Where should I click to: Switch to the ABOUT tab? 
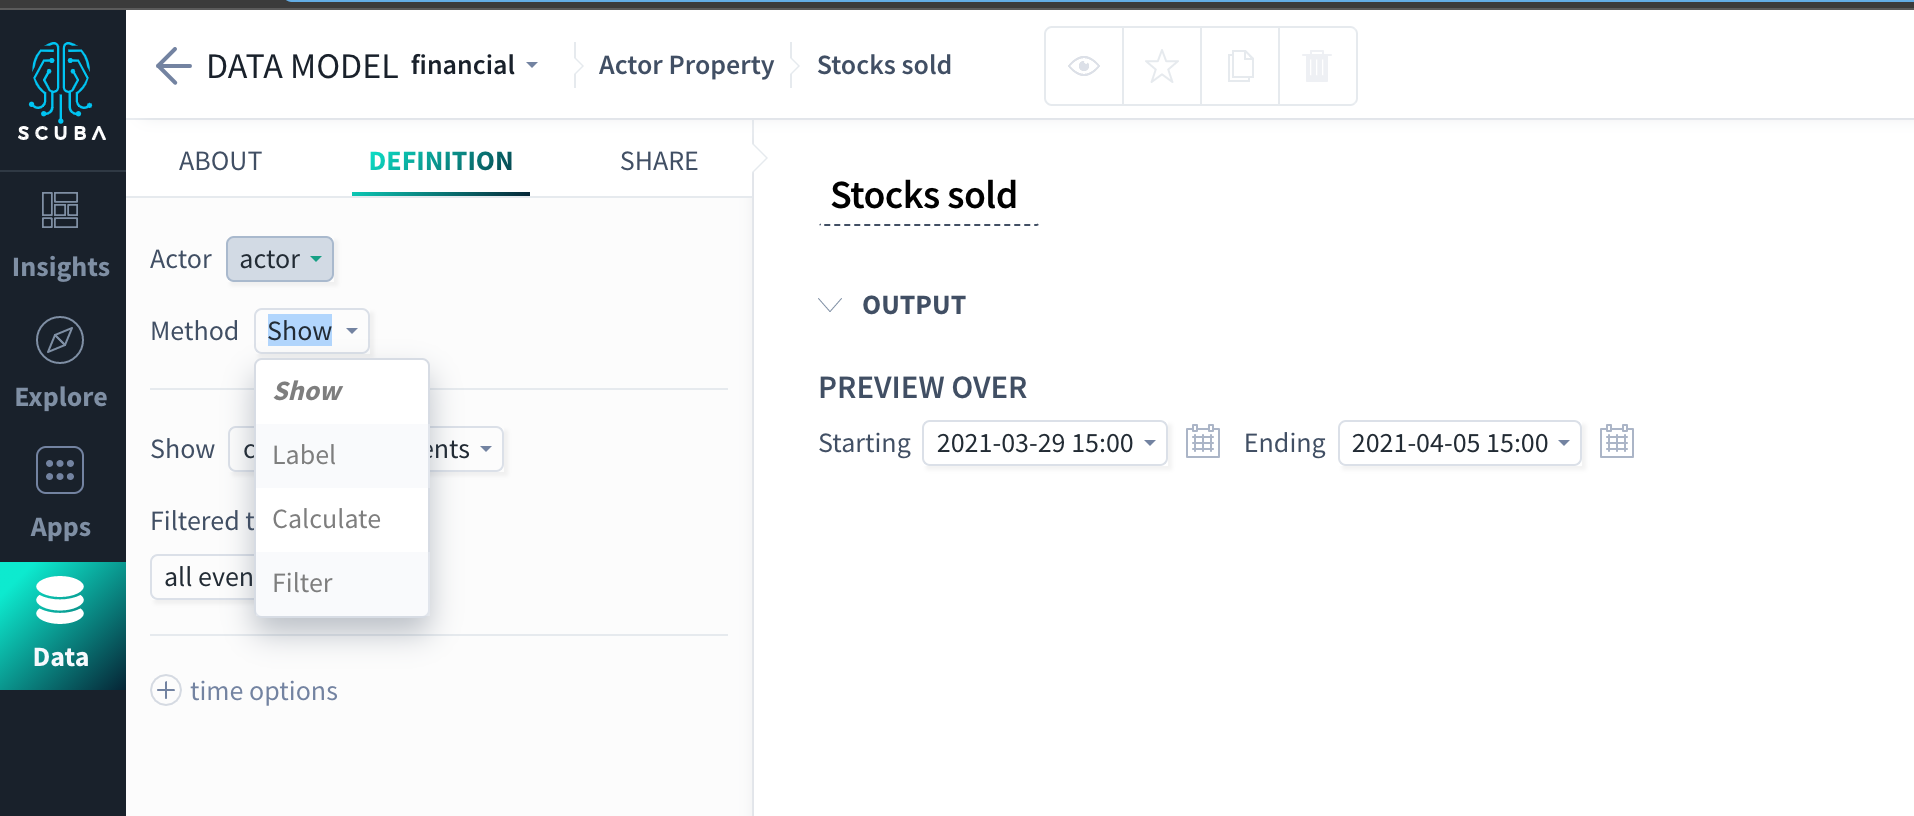click(x=220, y=161)
